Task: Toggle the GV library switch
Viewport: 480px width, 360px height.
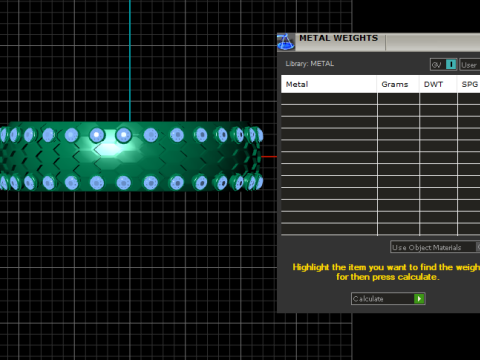Action: 443,65
